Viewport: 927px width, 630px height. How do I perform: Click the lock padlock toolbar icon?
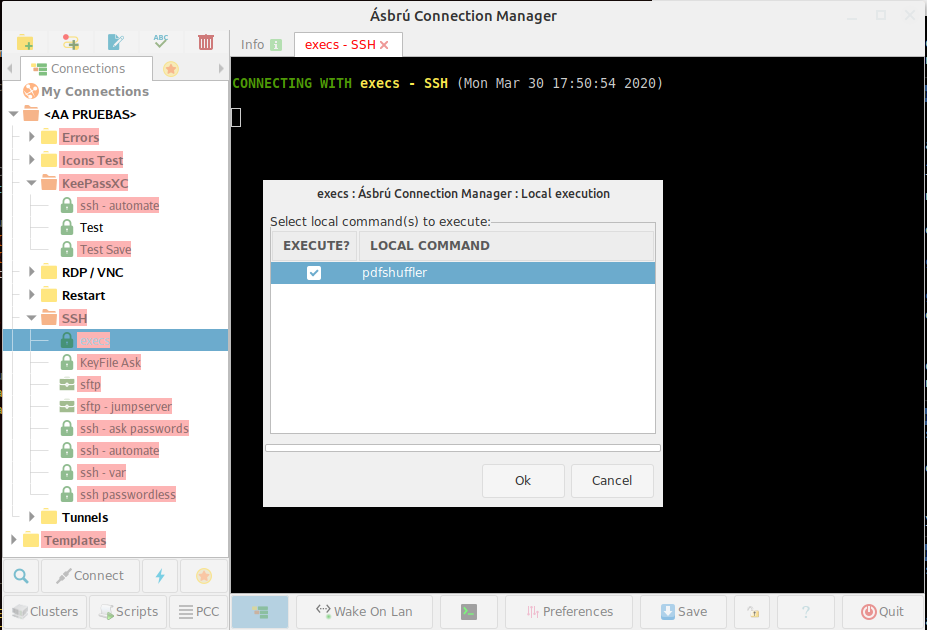coord(753,612)
